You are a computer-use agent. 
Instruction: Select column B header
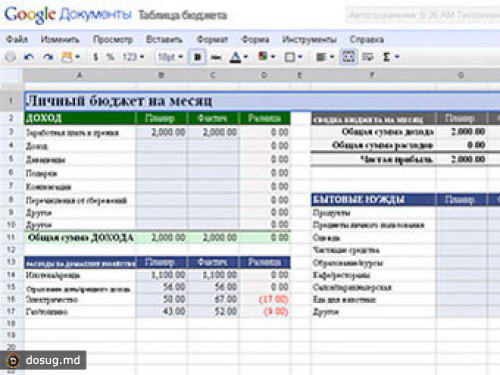pyautogui.click(x=161, y=75)
